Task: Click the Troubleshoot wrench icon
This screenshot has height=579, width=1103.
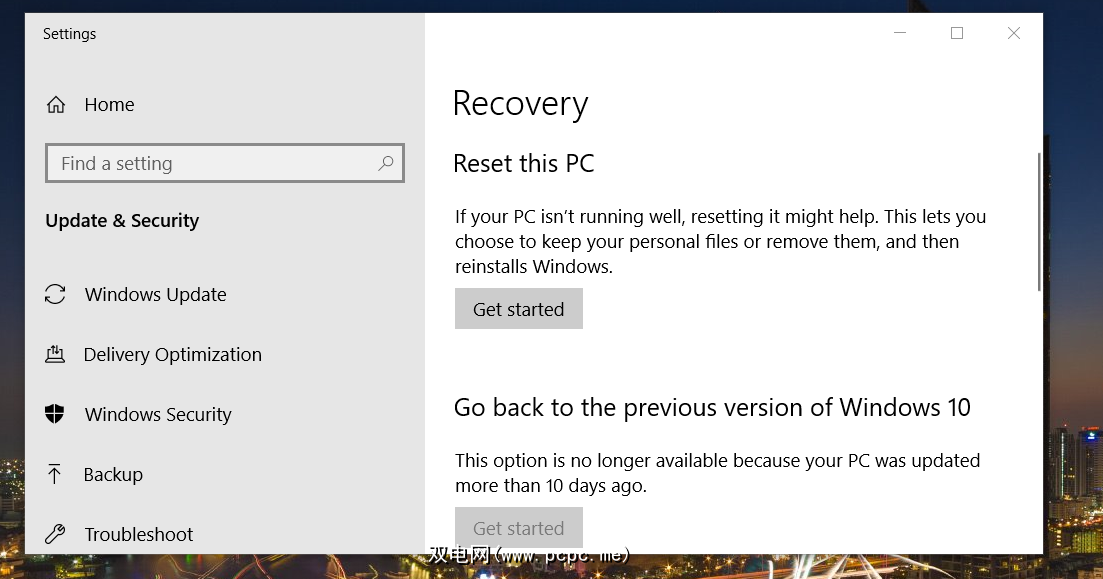Action: pyautogui.click(x=55, y=534)
